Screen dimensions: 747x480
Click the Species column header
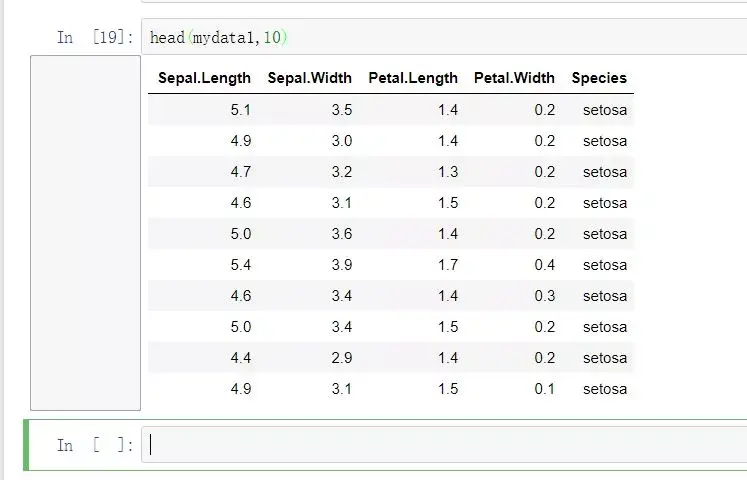coord(599,78)
